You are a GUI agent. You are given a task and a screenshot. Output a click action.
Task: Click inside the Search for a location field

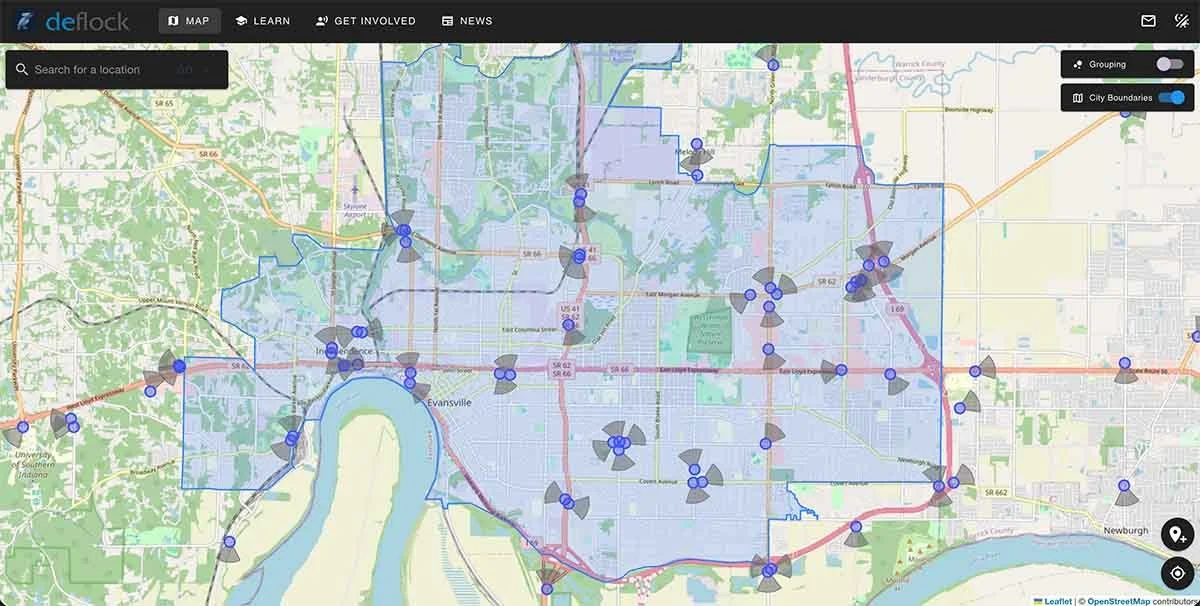(x=100, y=68)
